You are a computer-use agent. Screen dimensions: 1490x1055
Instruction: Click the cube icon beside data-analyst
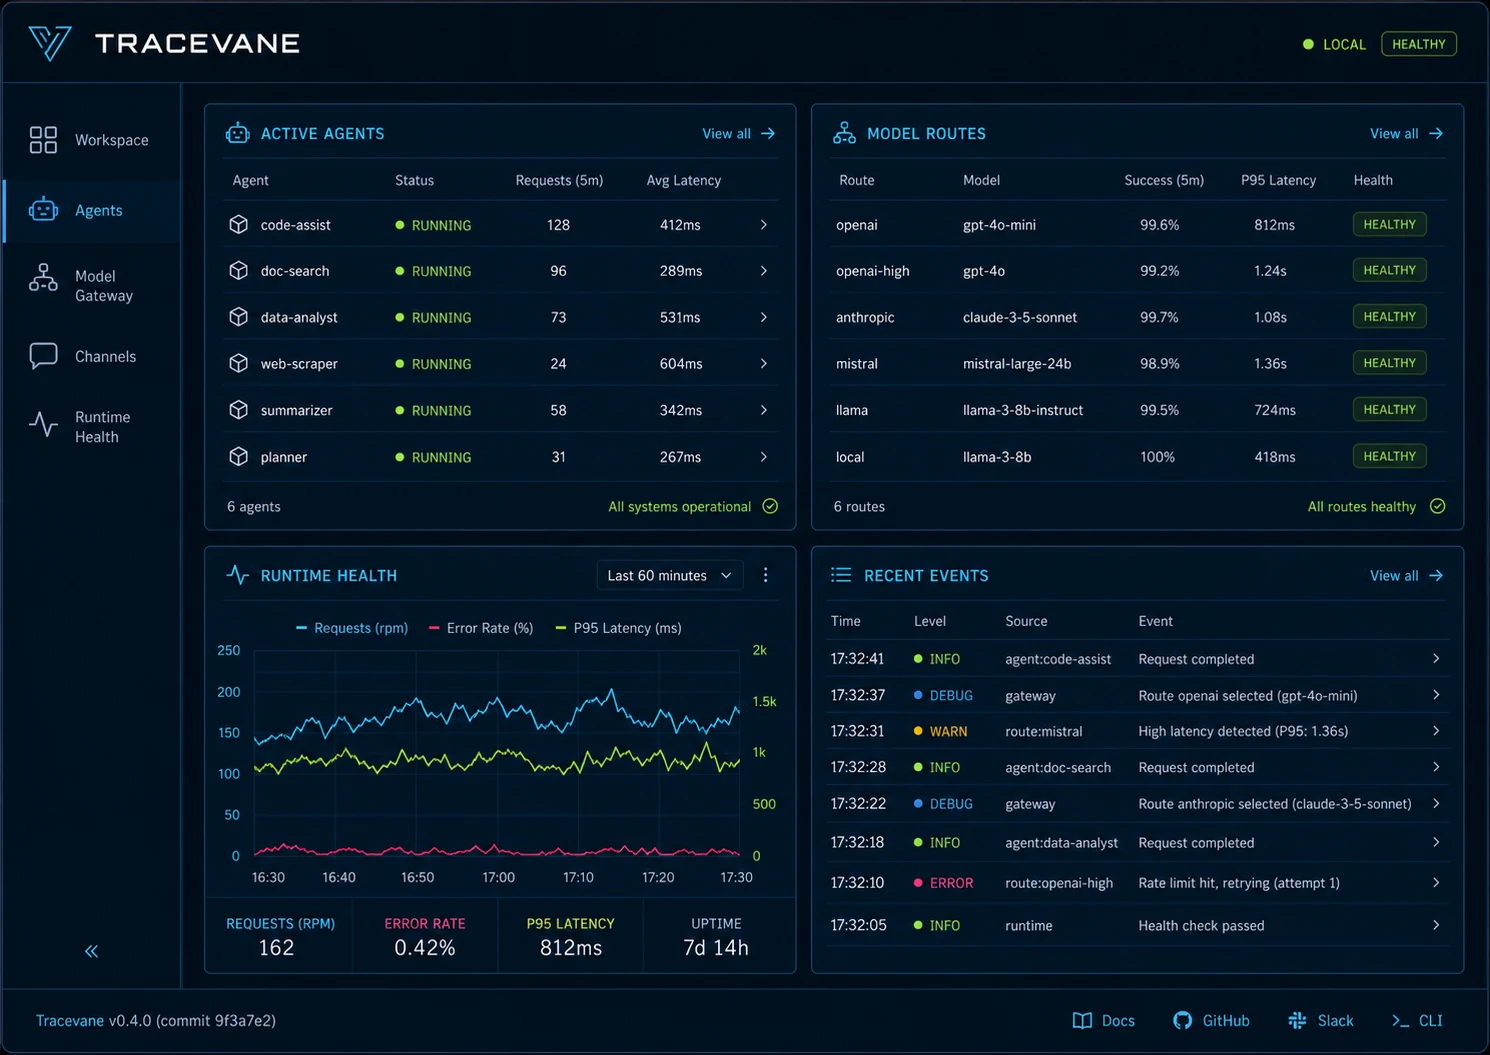(x=238, y=317)
